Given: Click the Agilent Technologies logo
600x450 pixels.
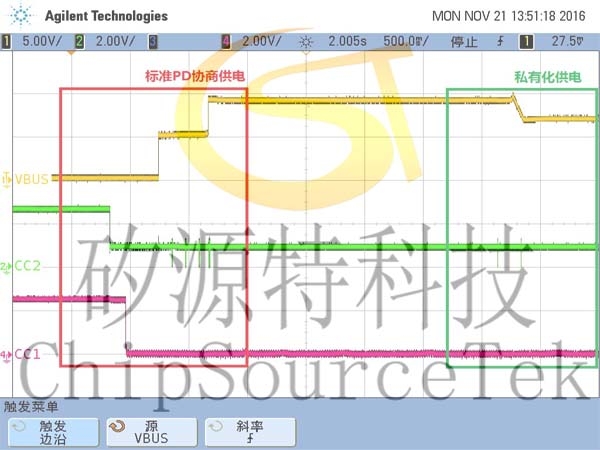Looking at the screenshot, I should [21, 16].
